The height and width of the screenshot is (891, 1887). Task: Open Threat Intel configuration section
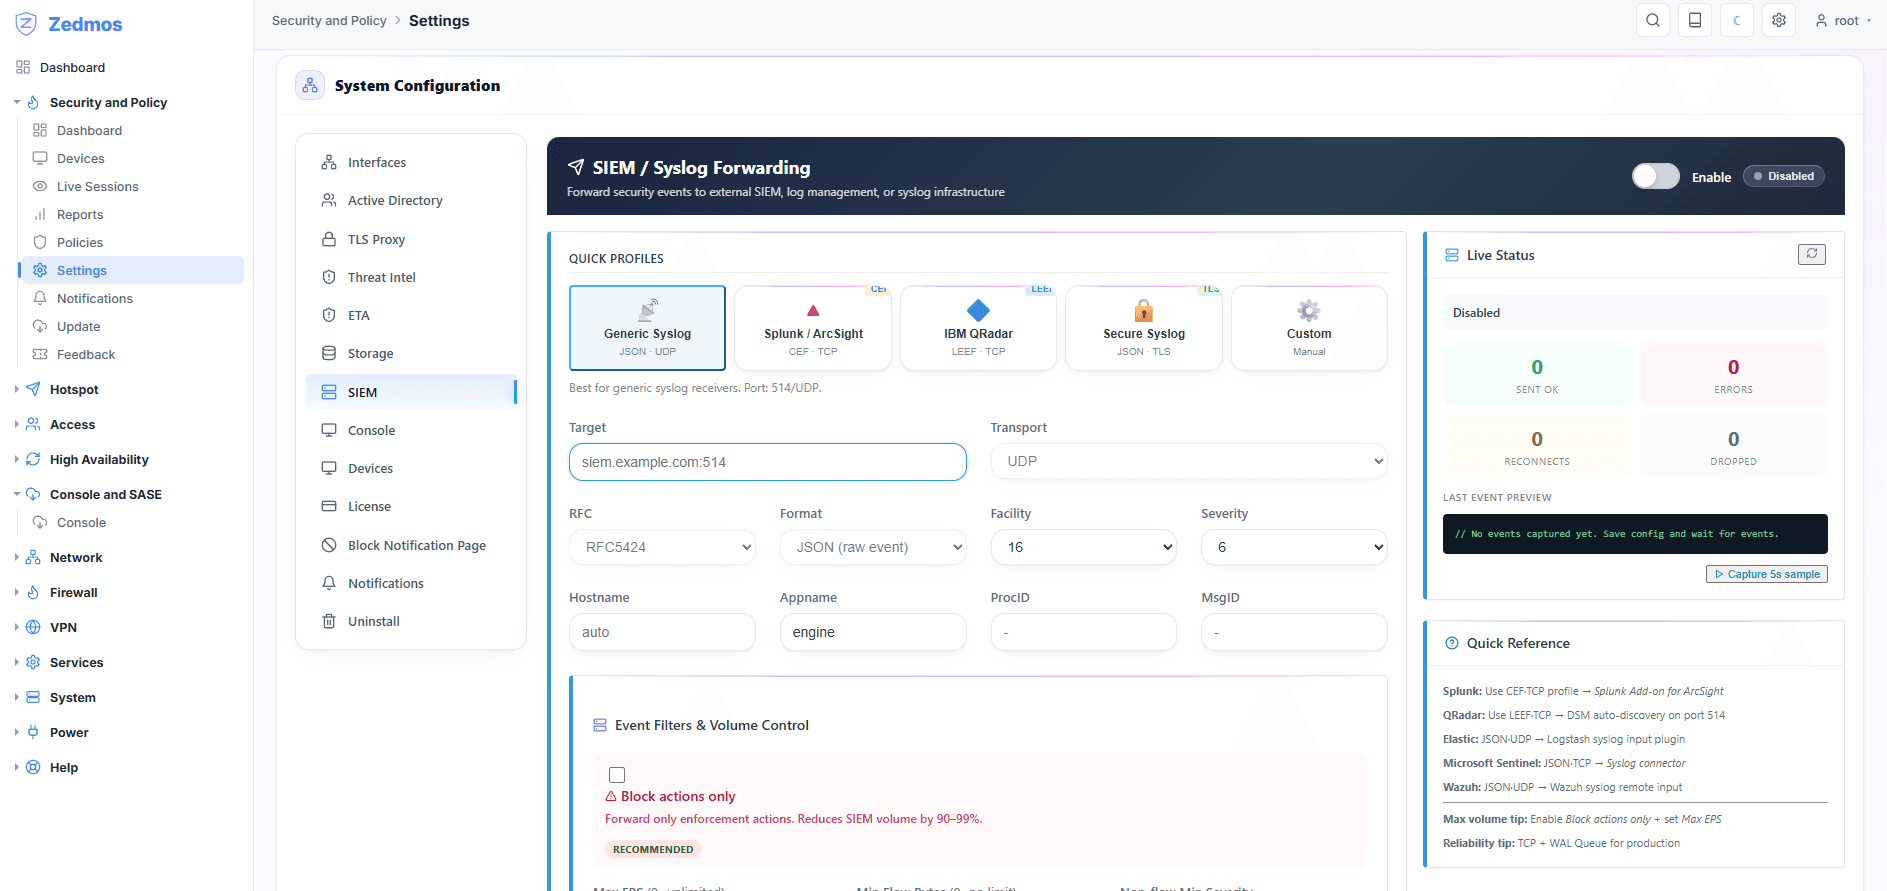[x=411, y=277]
